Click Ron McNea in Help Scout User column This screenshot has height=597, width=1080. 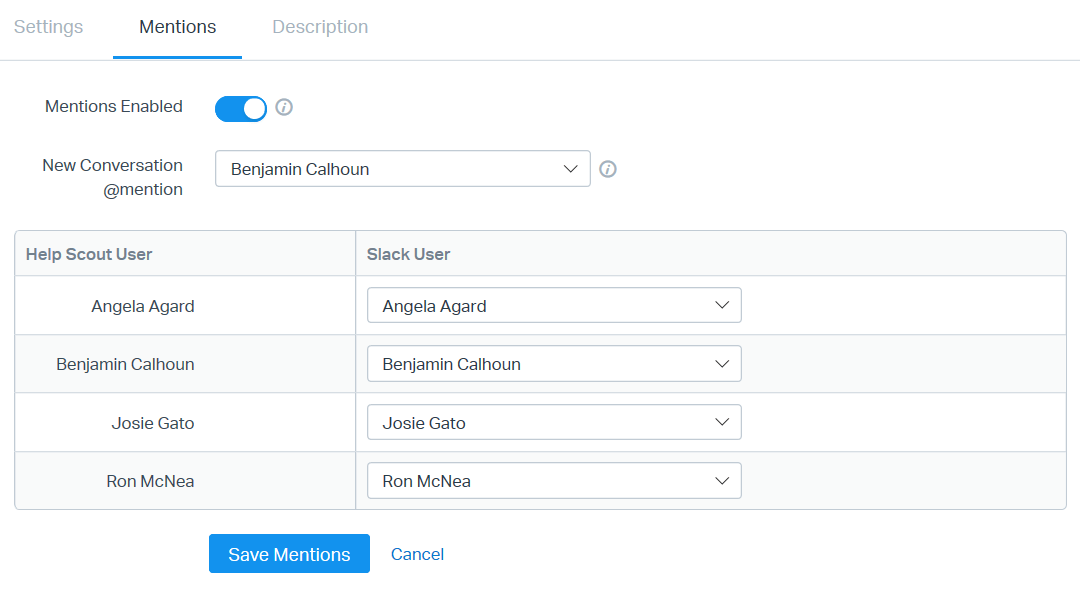pyautogui.click(x=150, y=481)
